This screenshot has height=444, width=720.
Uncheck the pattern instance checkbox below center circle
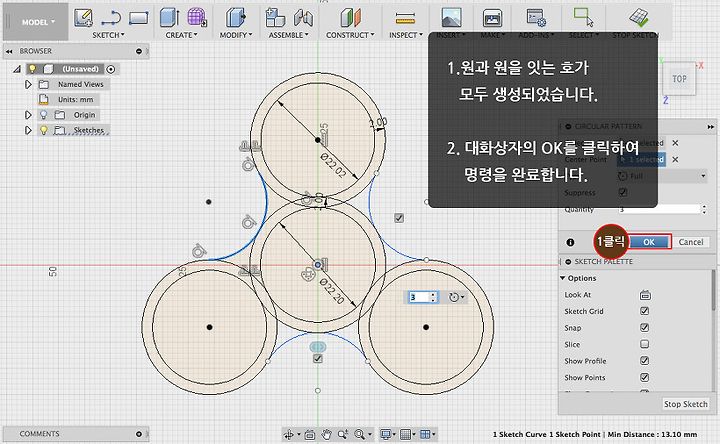[318, 359]
